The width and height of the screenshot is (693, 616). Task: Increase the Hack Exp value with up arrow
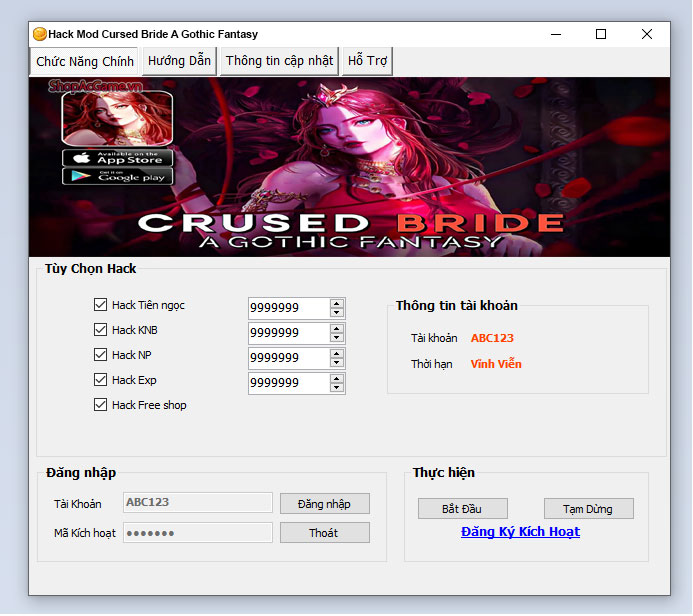click(337, 379)
